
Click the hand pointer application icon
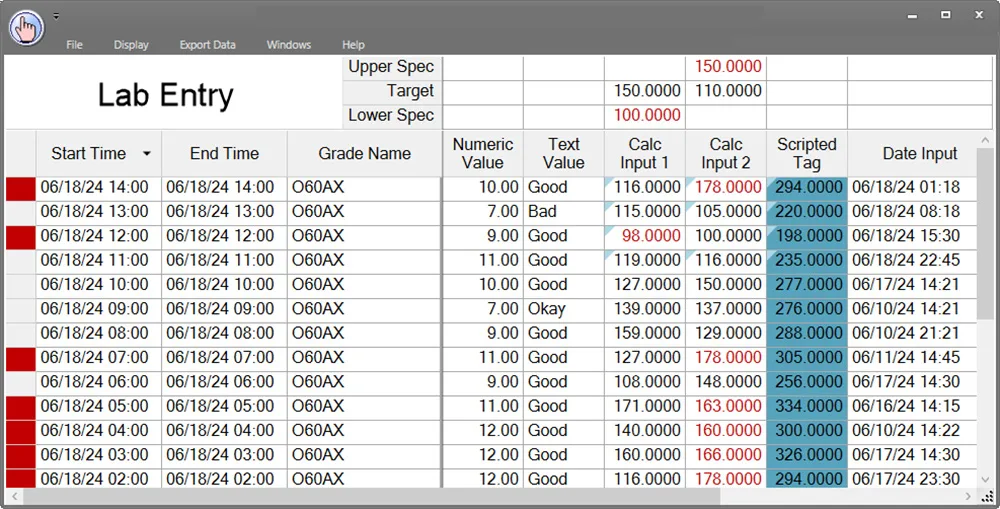pos(27,27)
